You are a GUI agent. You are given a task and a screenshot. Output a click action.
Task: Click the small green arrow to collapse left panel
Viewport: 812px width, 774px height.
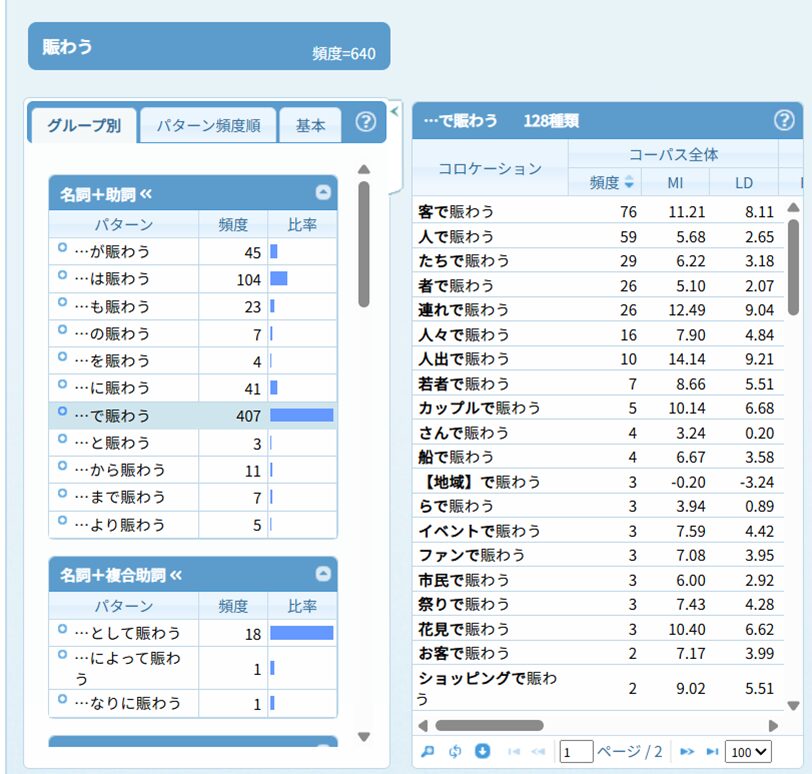pos(394,110)
